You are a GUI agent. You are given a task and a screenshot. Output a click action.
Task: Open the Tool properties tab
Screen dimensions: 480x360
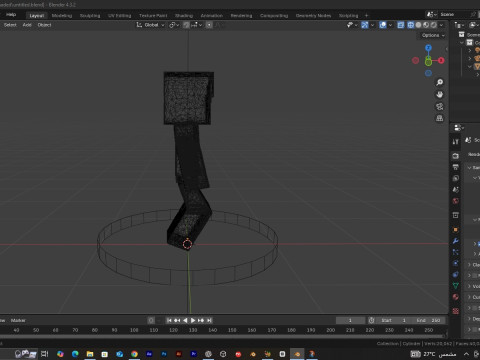pos(456,142)
